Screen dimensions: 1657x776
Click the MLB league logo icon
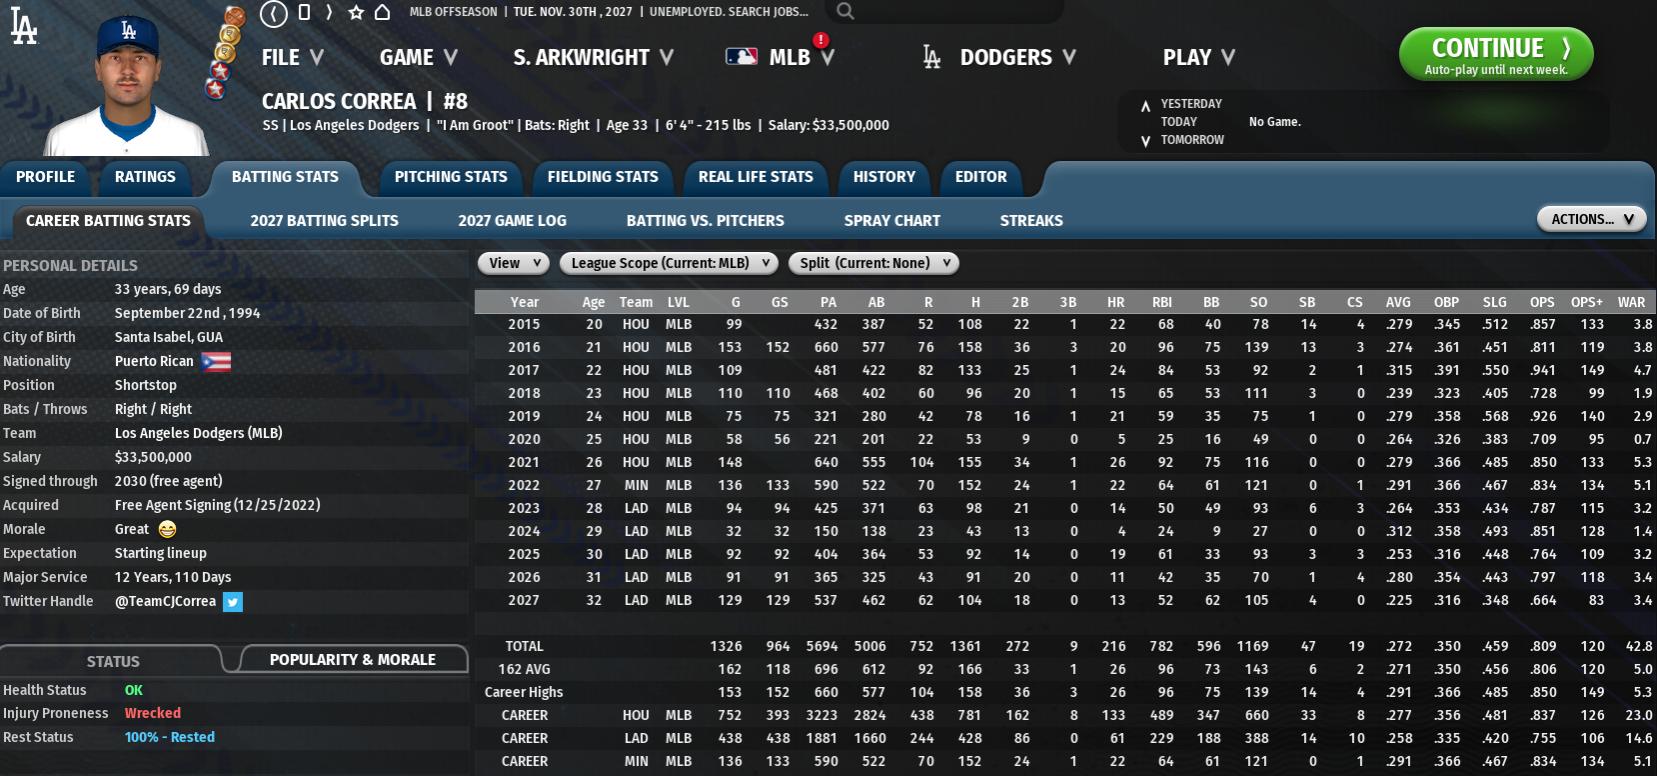741,57
